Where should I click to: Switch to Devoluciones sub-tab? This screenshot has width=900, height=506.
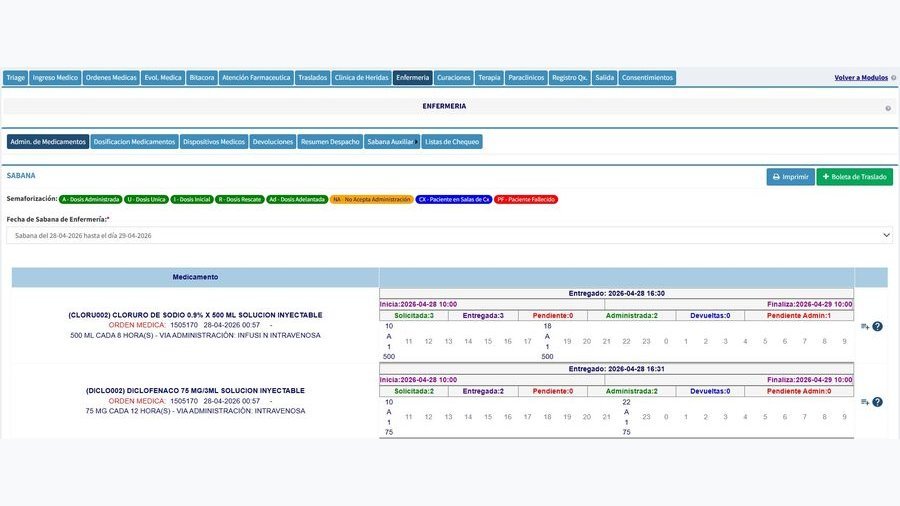273,142
